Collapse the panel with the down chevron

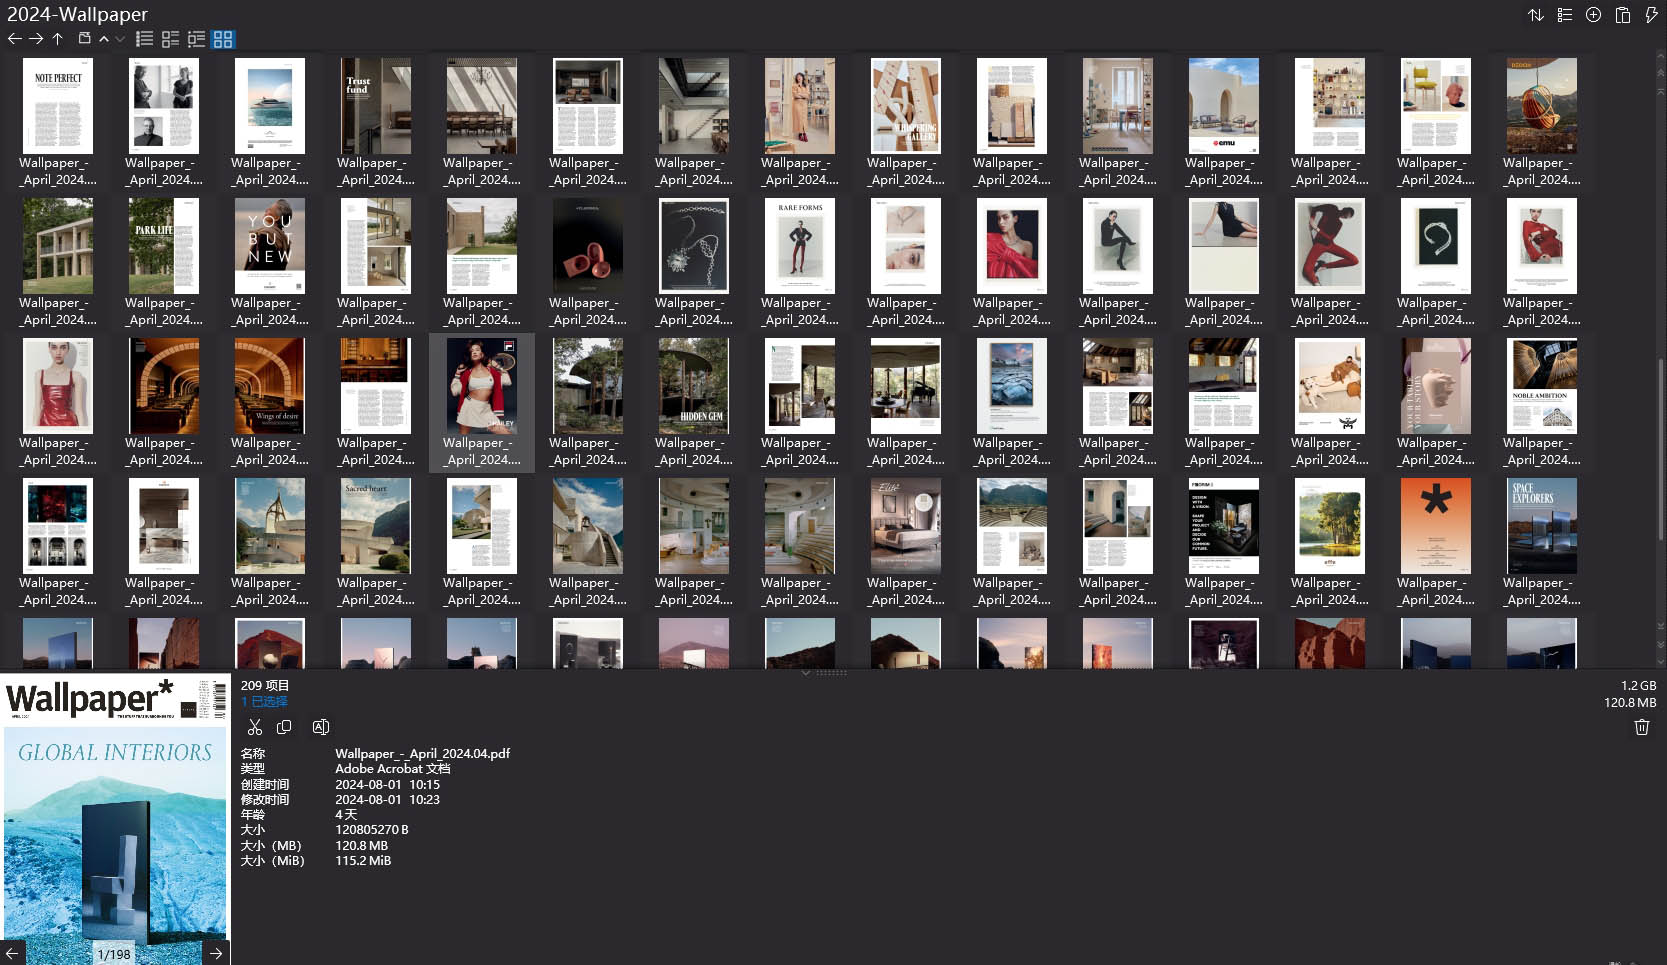[x=119, y=40]
